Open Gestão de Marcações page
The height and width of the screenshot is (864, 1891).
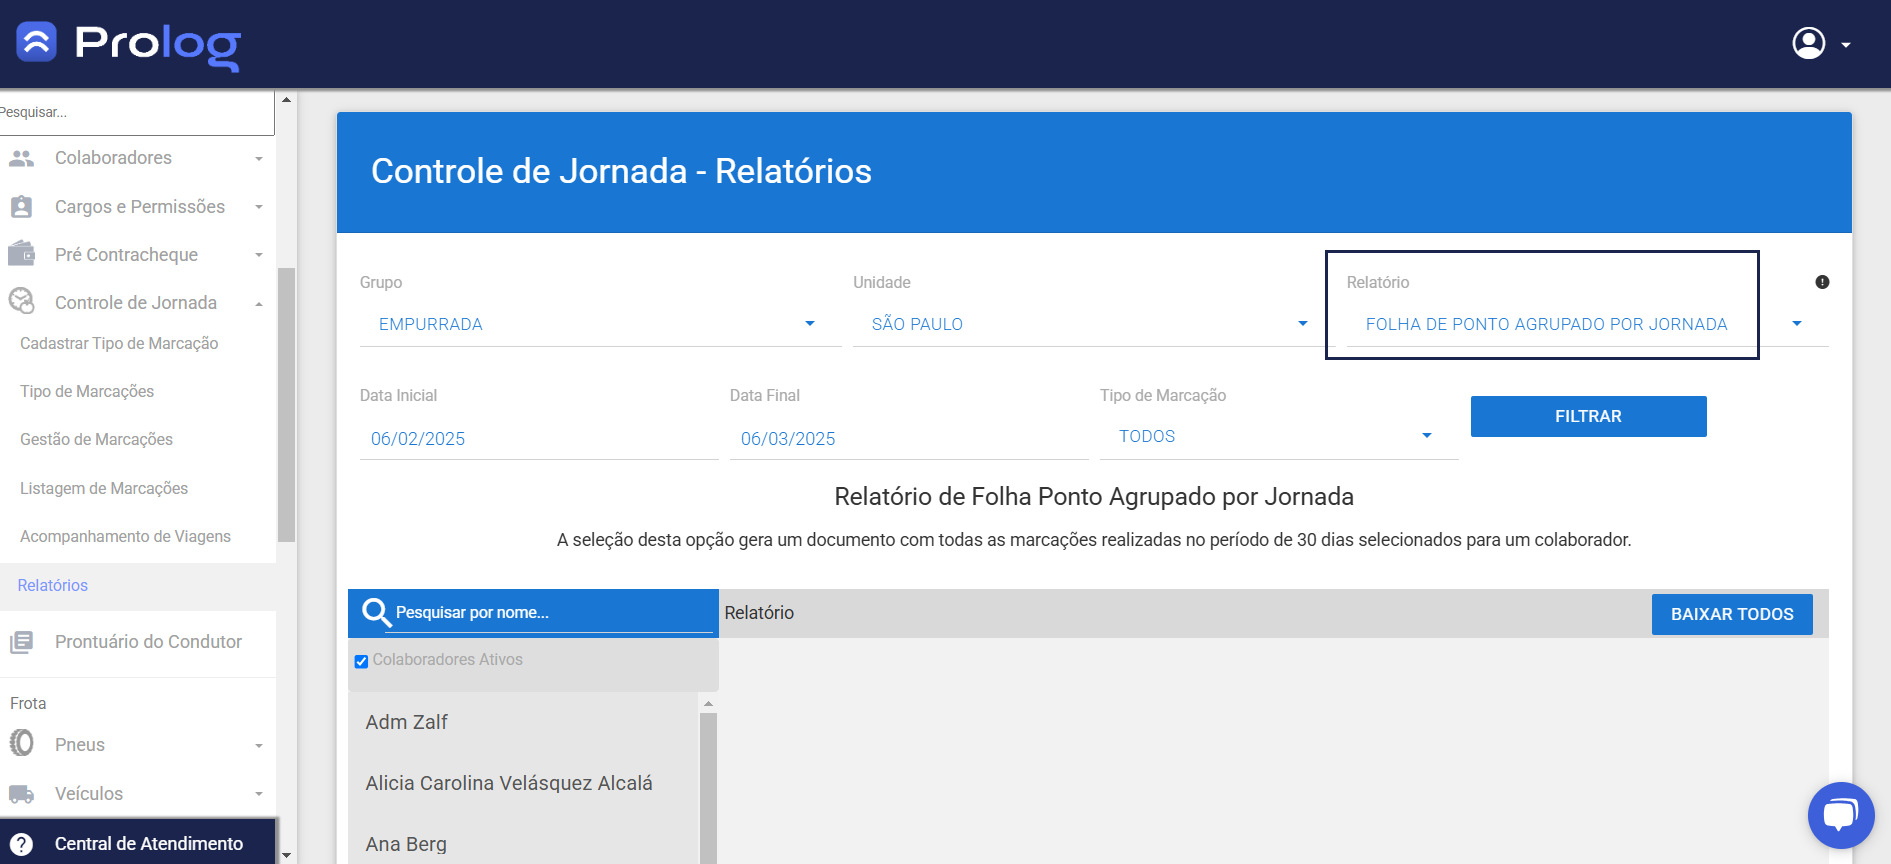click(96, 439)
